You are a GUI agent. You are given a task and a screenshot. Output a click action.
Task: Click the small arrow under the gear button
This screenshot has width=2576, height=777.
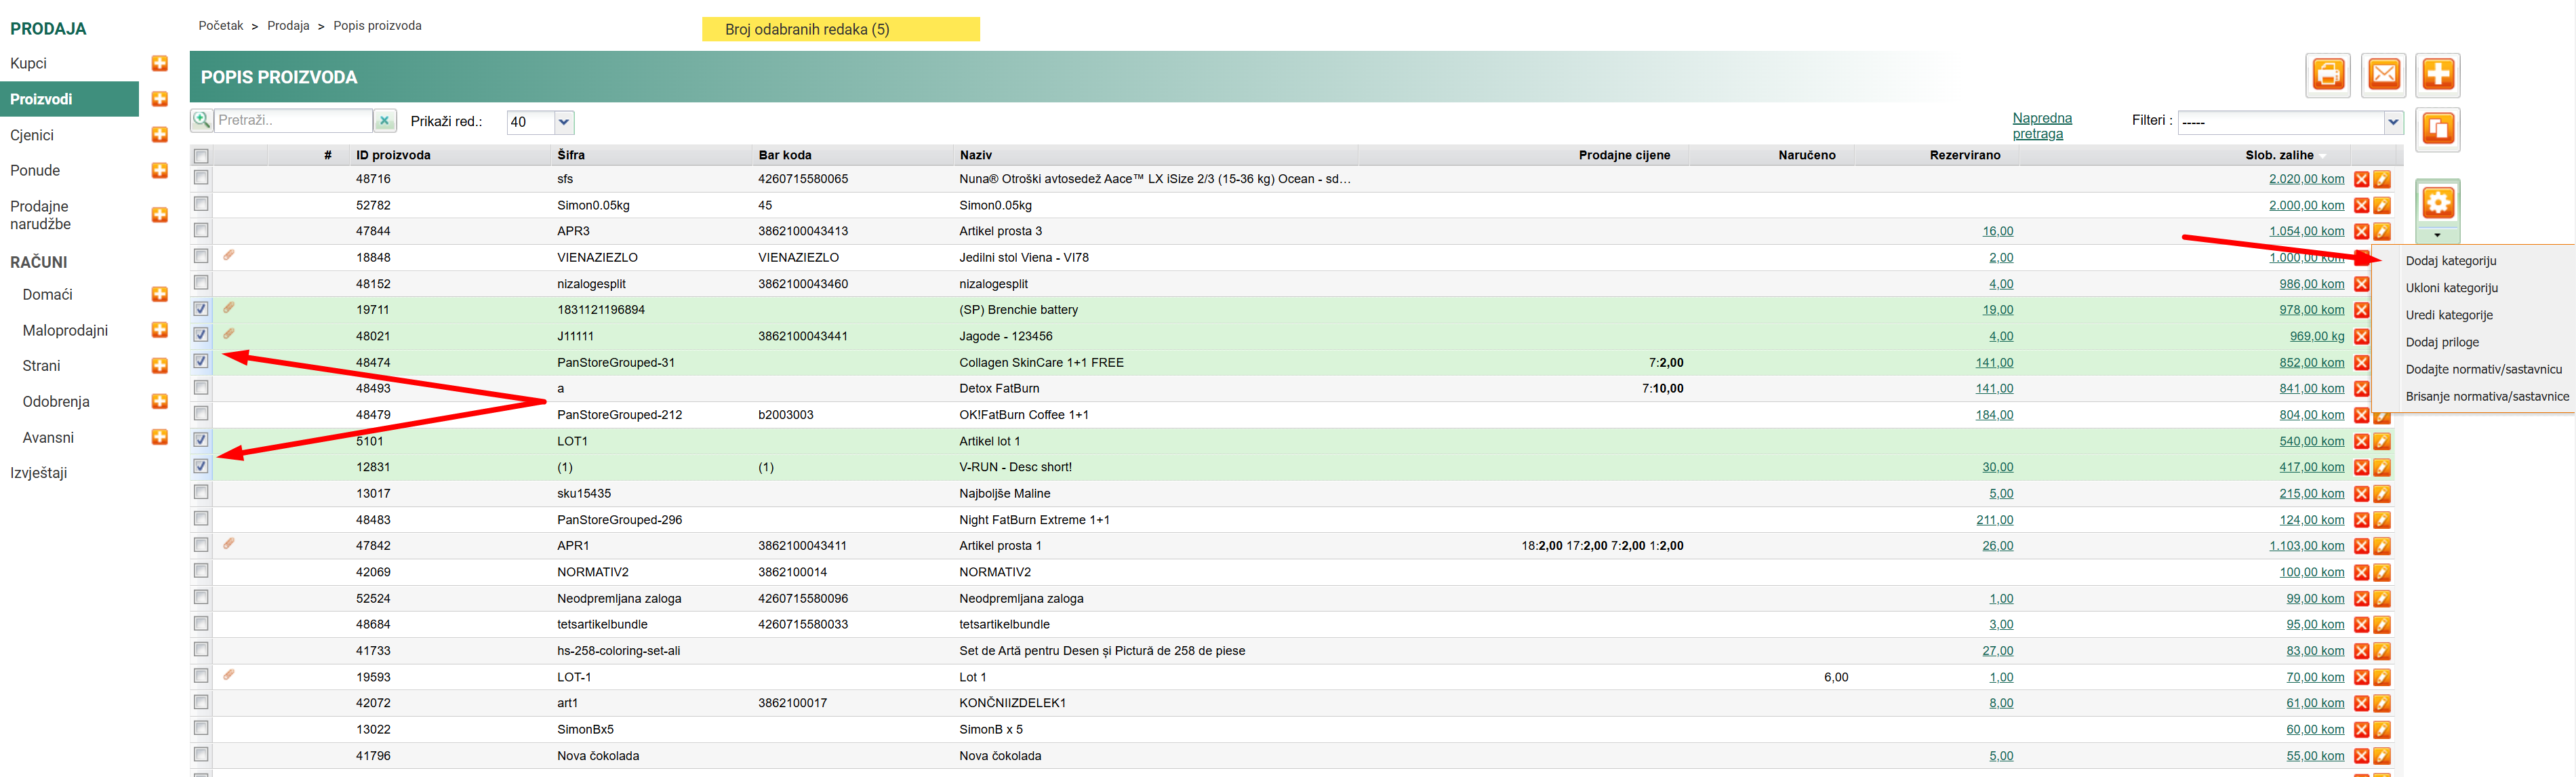(2438, 236)
